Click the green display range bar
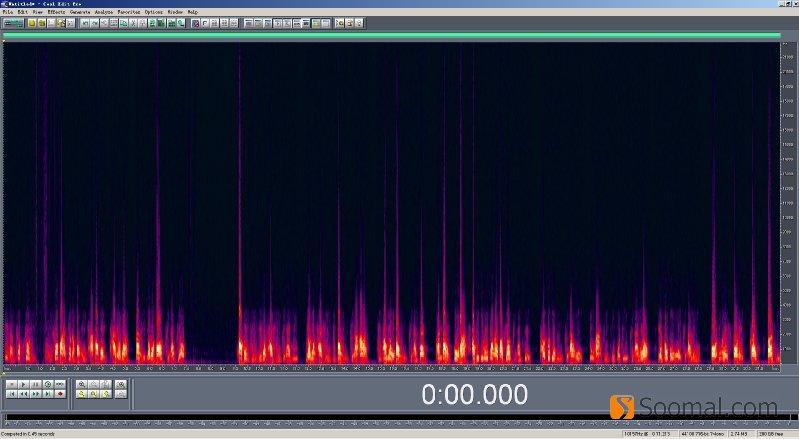799x439 pixels. point(391,35)
